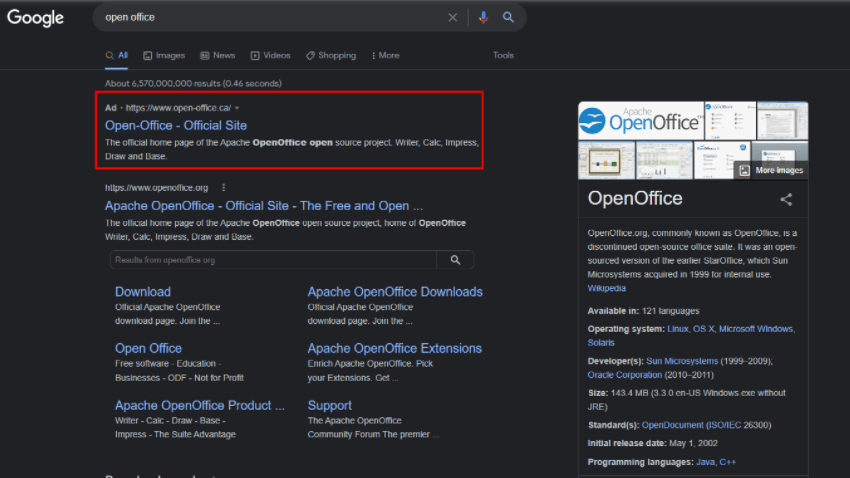
Task: Switch to the Videos tab
Action: click(x=271, y=55)
